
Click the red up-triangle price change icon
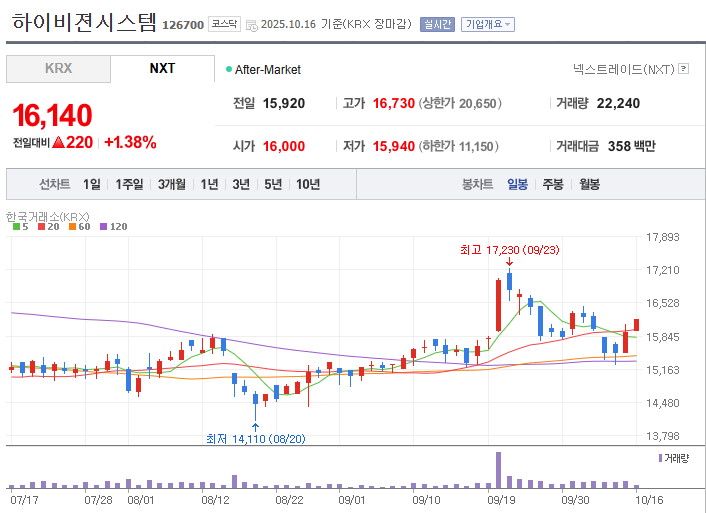click(58, 142)
